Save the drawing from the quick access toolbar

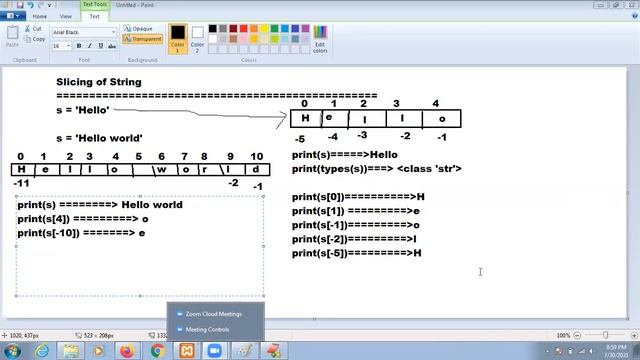click(20, 5)
